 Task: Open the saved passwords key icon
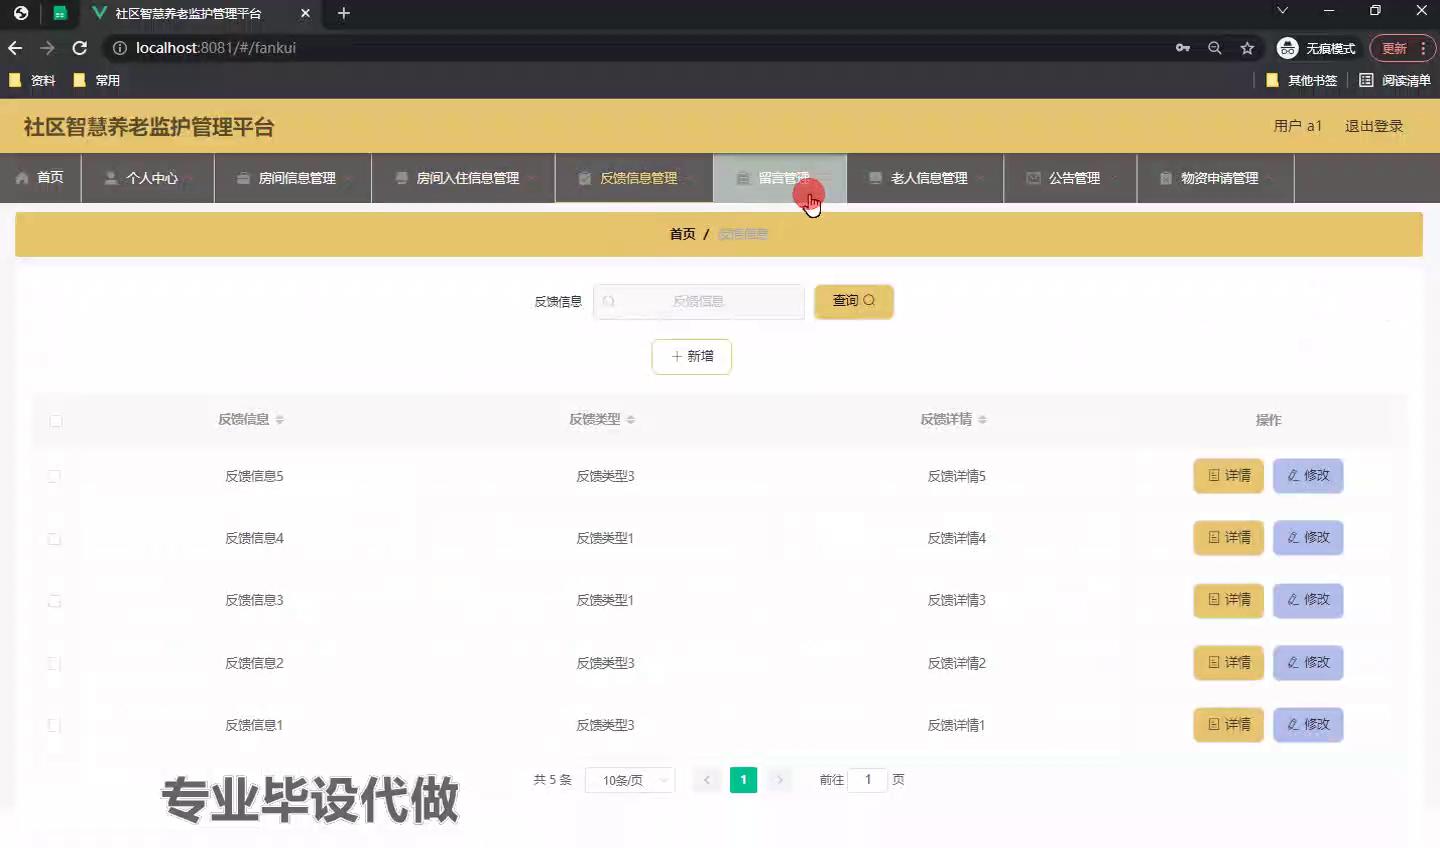pos(1183,48)
